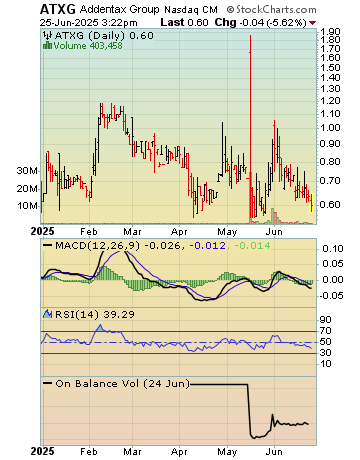Click the Volume 403,458 legend text
This screenshot has width=360, height=460.
pos(88,46)
